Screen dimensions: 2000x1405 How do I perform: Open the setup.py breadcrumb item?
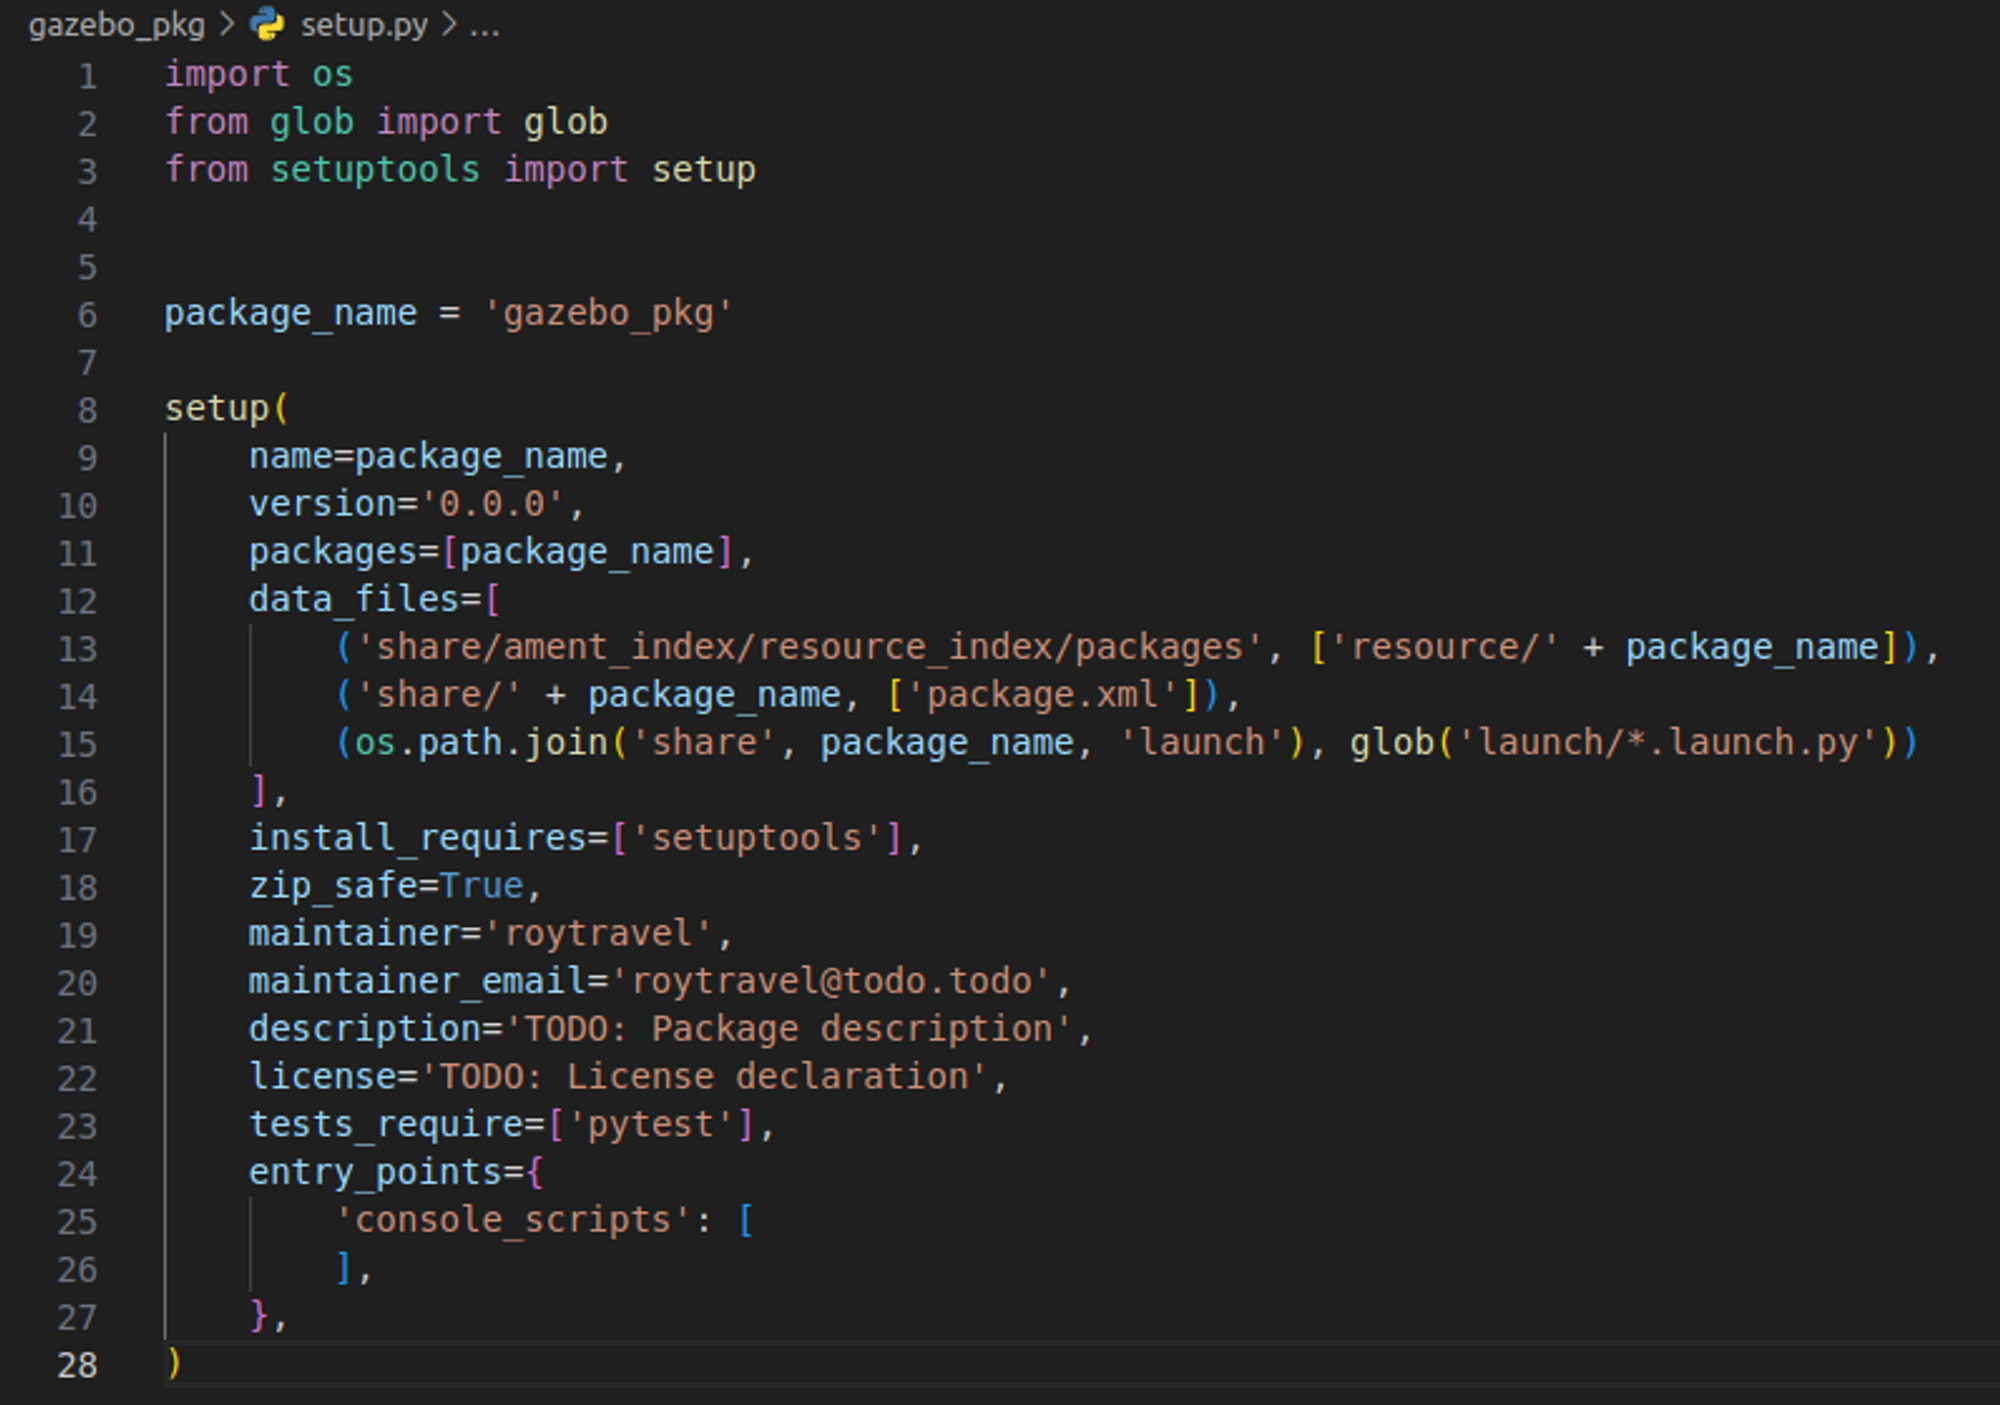click(364, 24)
